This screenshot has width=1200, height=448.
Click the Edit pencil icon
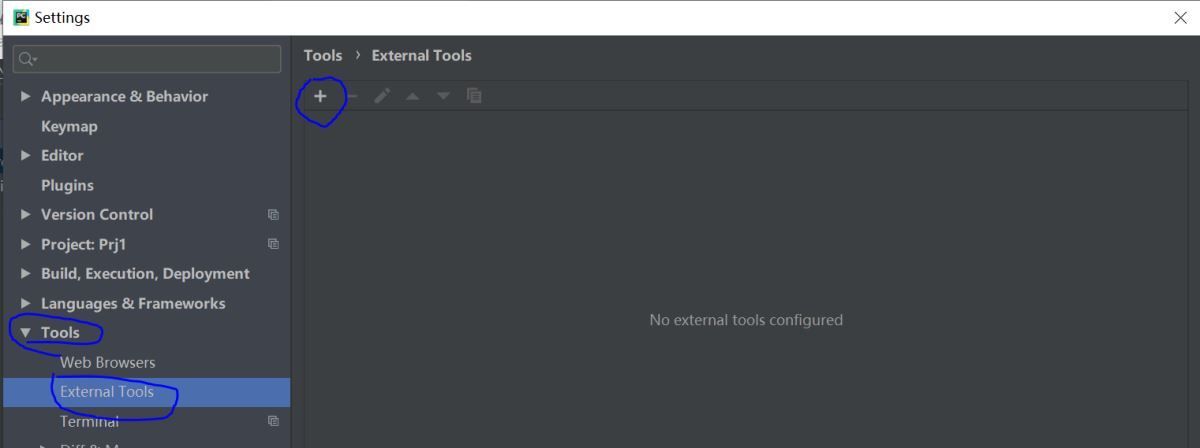(x=382, y=96)
